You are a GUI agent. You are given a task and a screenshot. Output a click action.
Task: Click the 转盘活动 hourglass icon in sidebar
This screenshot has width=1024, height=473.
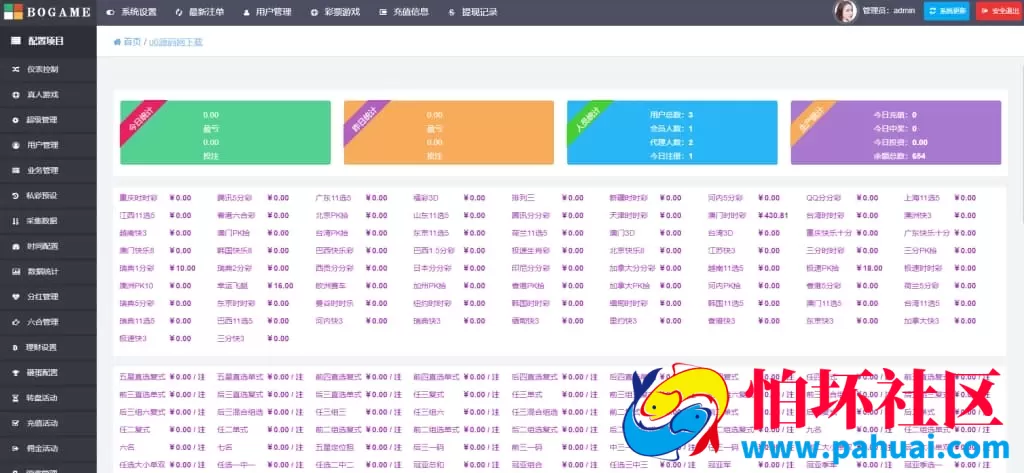(x=16, y=397)
